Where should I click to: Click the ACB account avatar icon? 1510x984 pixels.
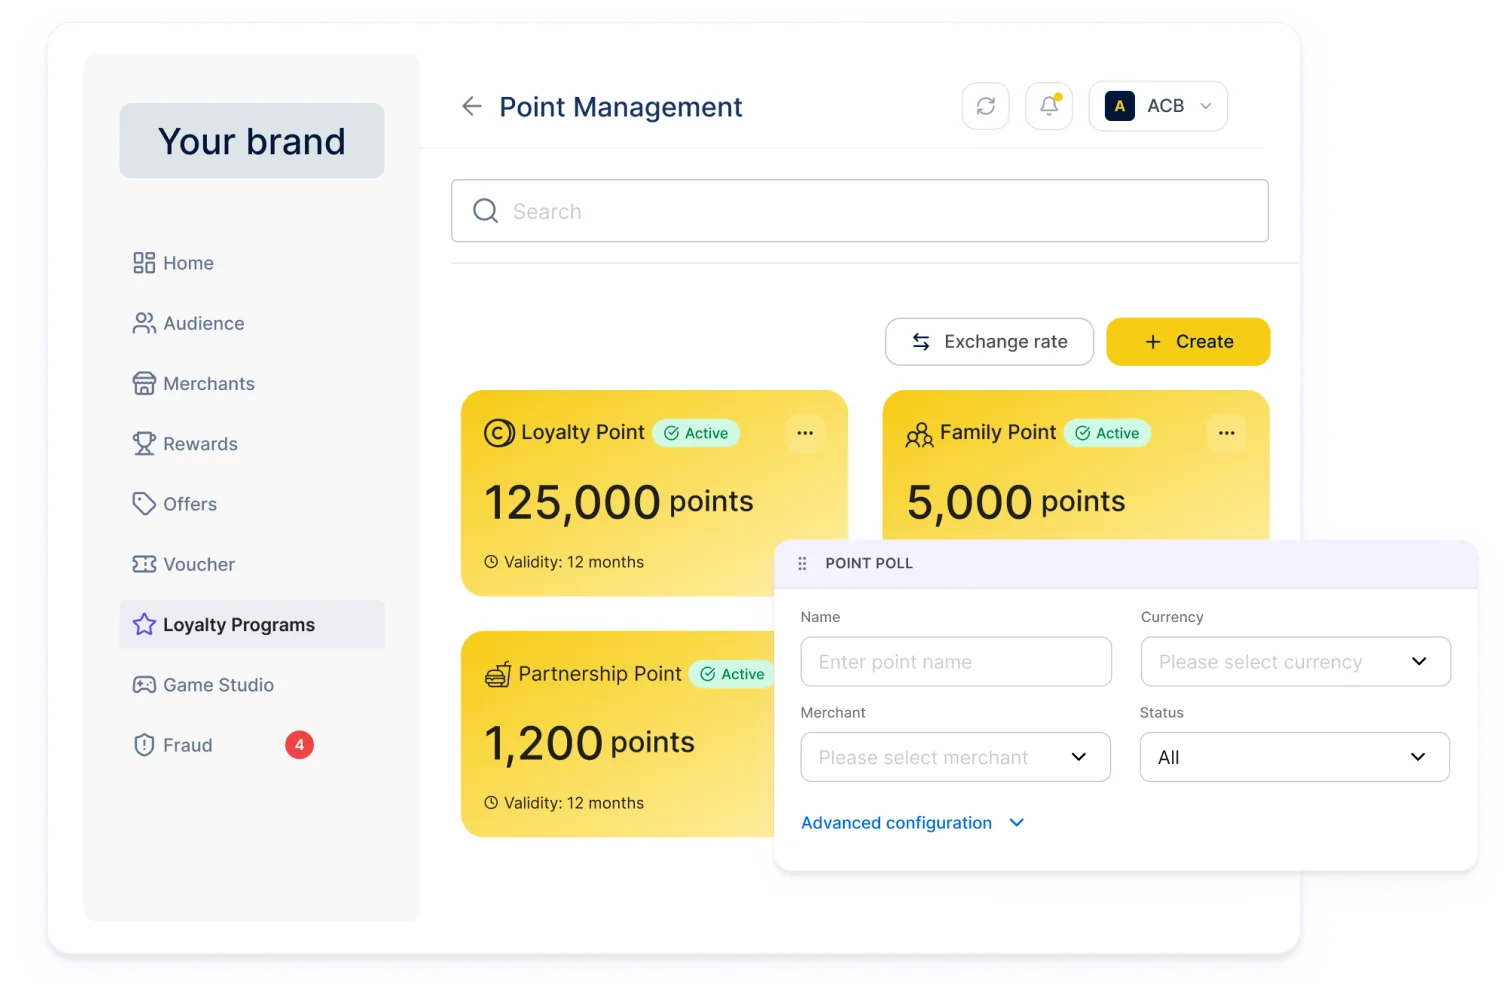click(x=1119, y=106)
